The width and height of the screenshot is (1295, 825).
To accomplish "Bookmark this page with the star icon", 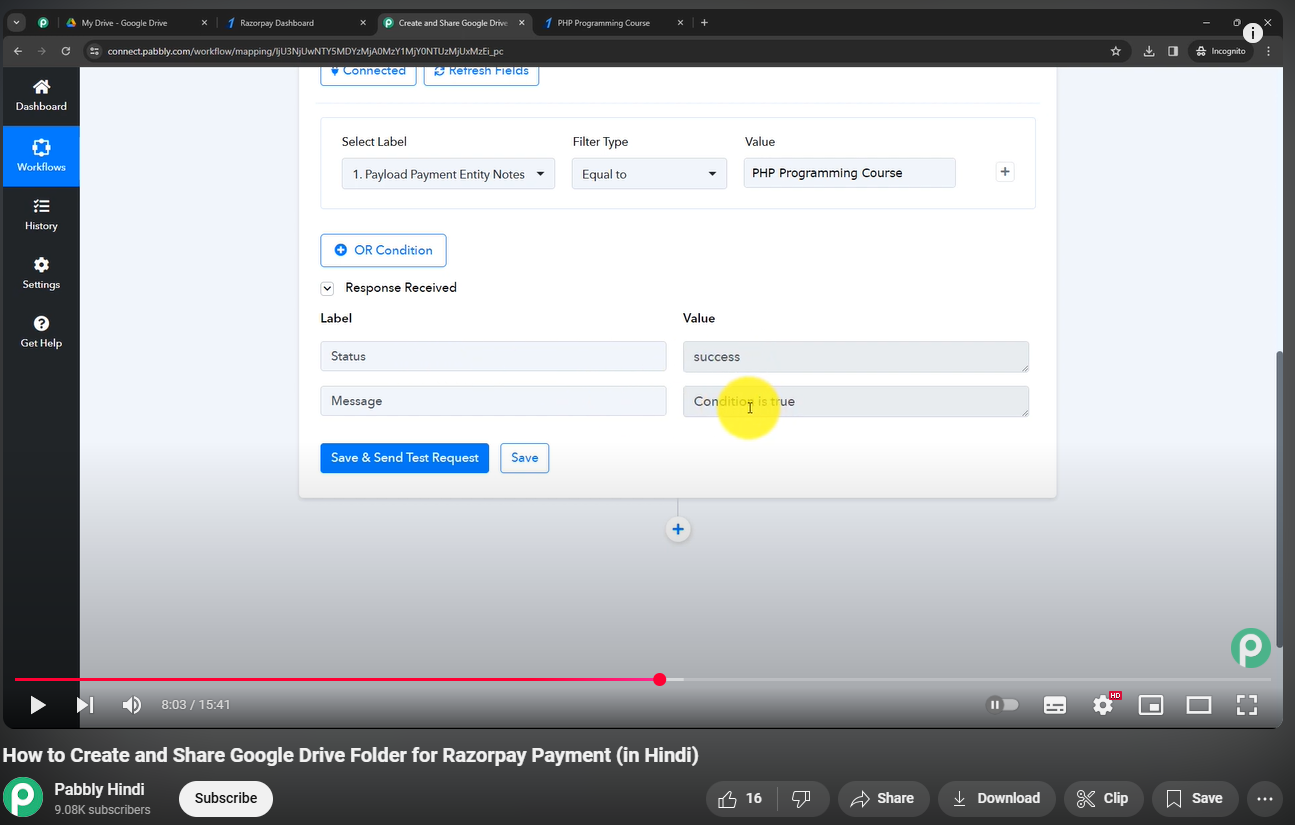I will click(x=1115, y=51).
